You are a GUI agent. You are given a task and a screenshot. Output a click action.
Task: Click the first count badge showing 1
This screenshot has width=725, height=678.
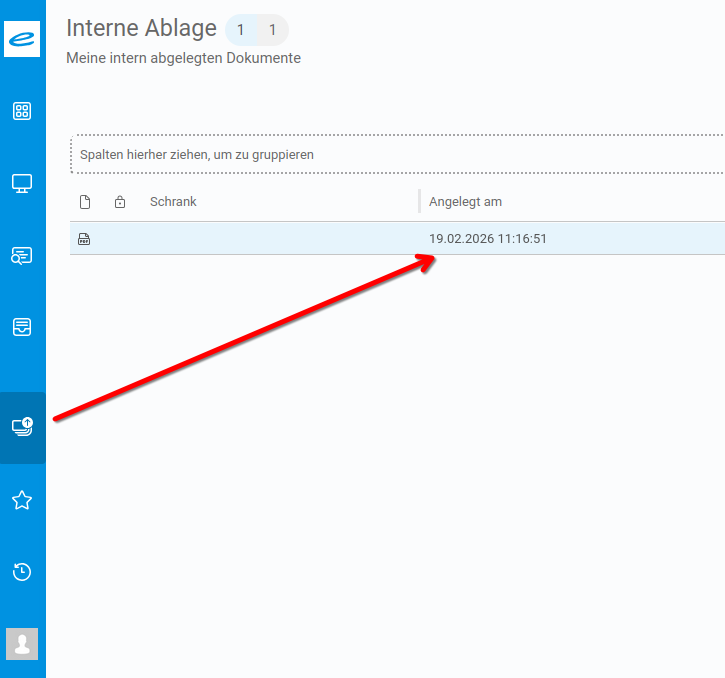[x=241, y=30]
